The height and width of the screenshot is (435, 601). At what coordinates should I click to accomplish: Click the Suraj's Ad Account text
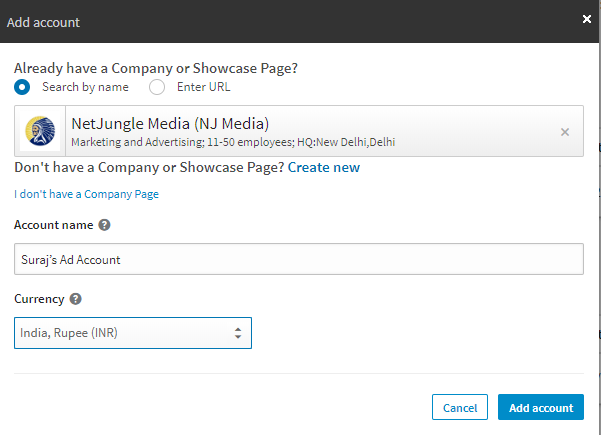pos(71,260)
